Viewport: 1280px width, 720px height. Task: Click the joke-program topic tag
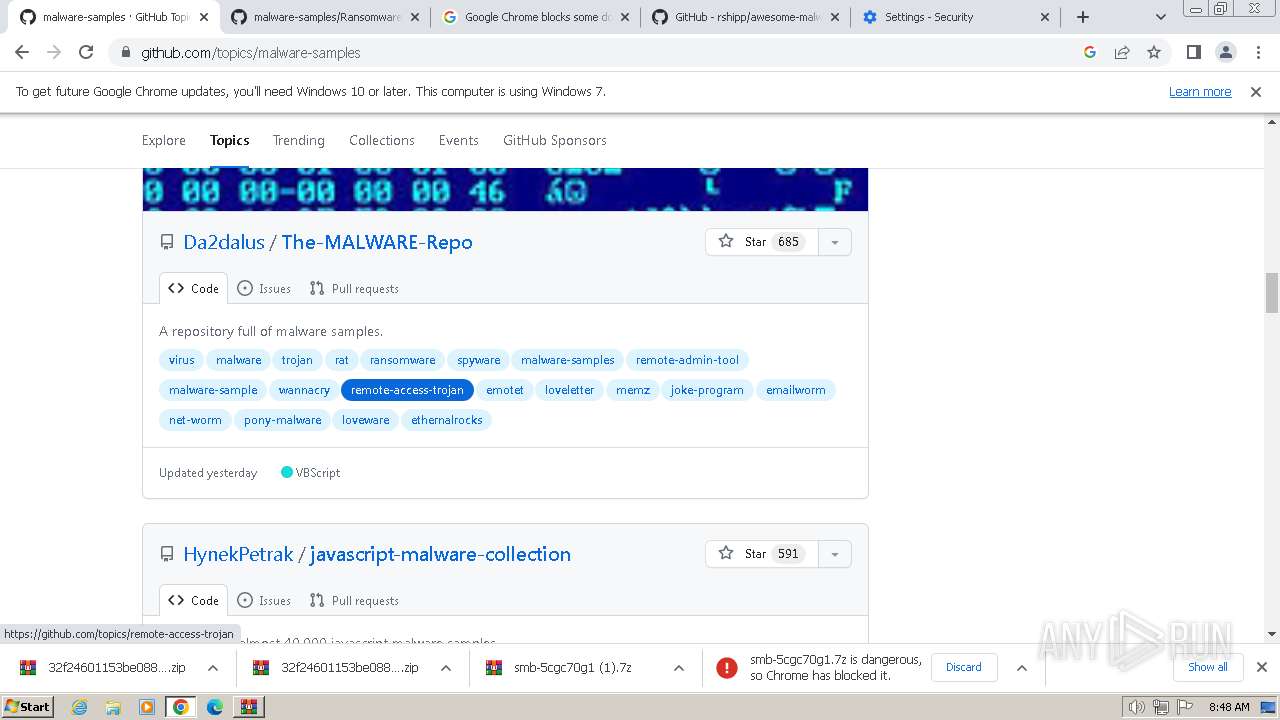[707, 390]
